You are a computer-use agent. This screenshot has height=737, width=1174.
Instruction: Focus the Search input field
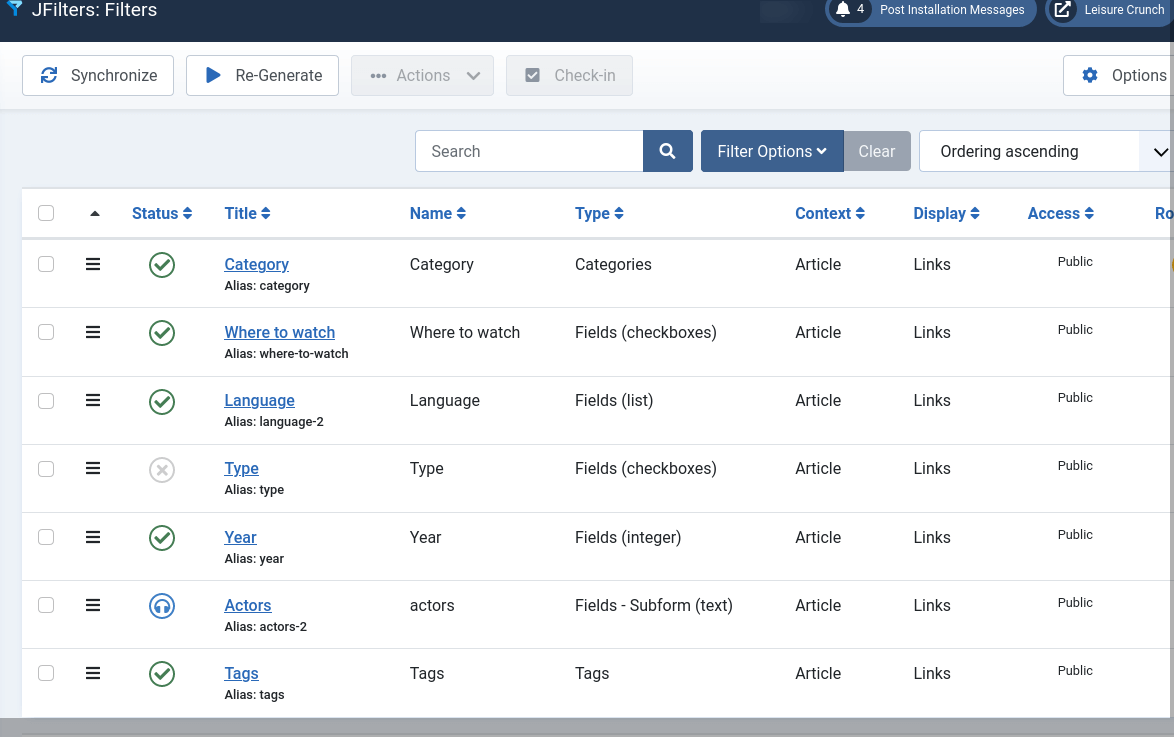pyautogui.click(x=529, y=151)
